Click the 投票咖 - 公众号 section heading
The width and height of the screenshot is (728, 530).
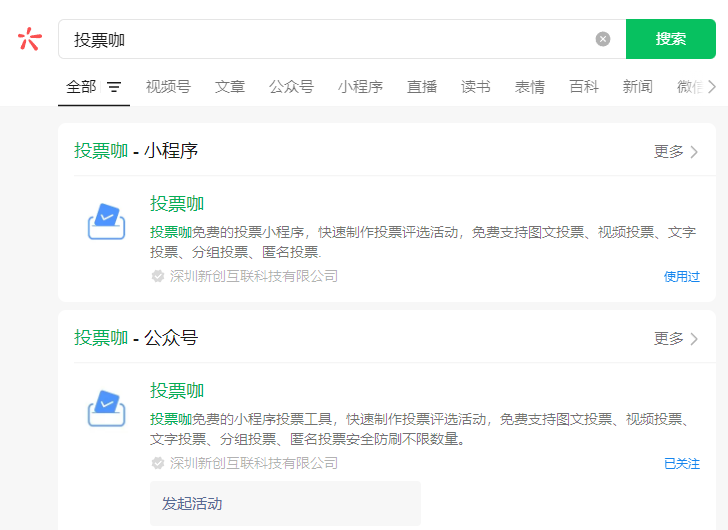pyautogui.click(x=136, y=338)
